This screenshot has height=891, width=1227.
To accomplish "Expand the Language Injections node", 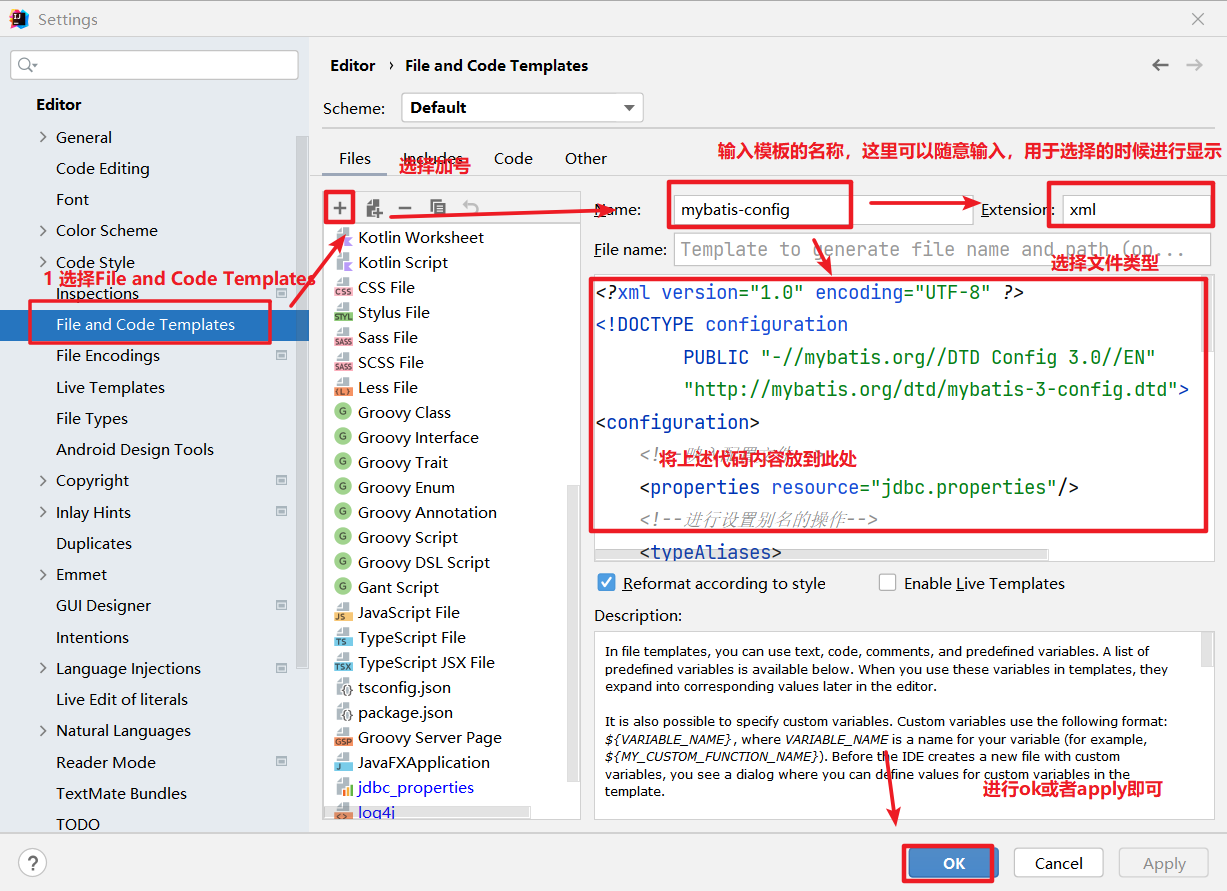I will click(x=43, y=668).
